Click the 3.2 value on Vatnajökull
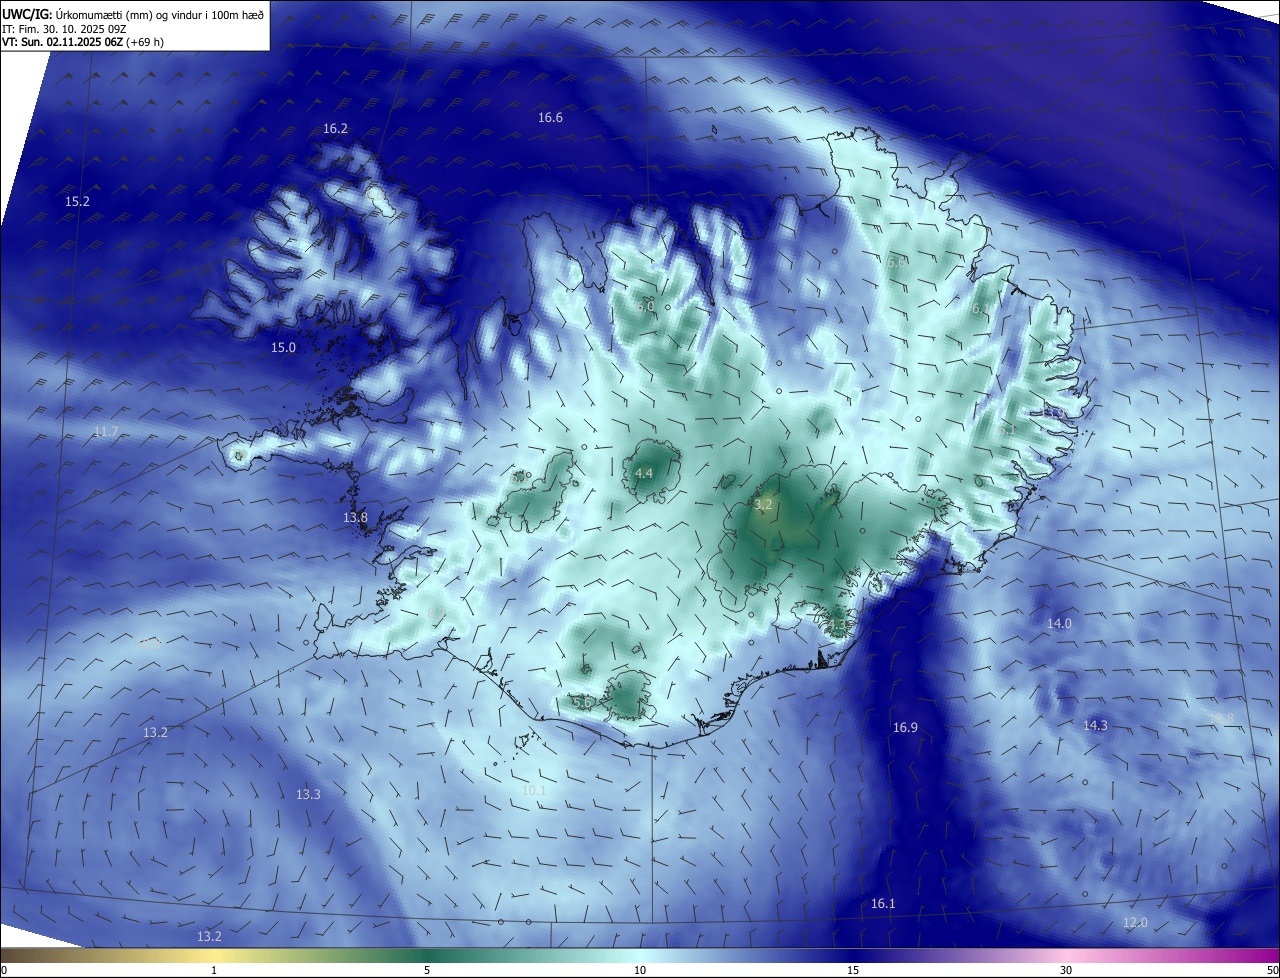The height and width of the screenshot is (978, 1280). point(763,505)
